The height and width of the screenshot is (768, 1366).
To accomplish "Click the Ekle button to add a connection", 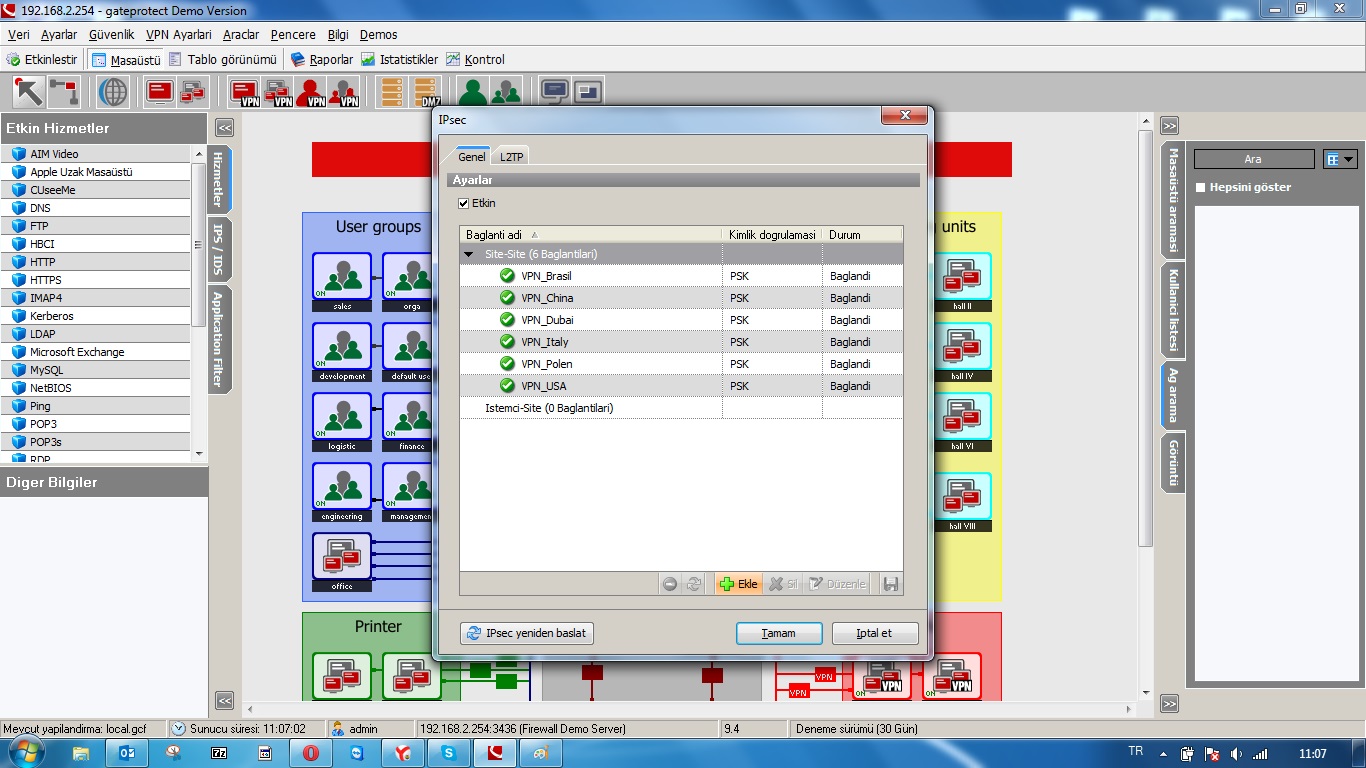I will point(738,584).
